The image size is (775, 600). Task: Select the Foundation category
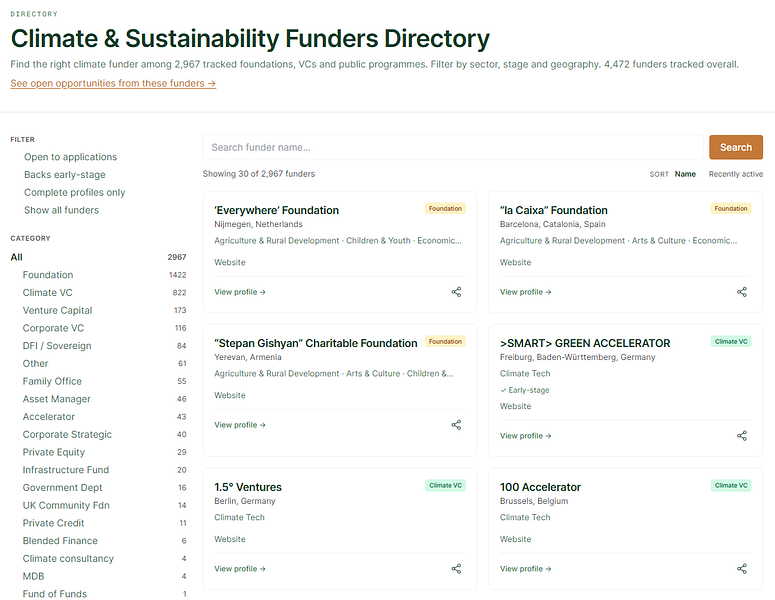coord(104,275)
